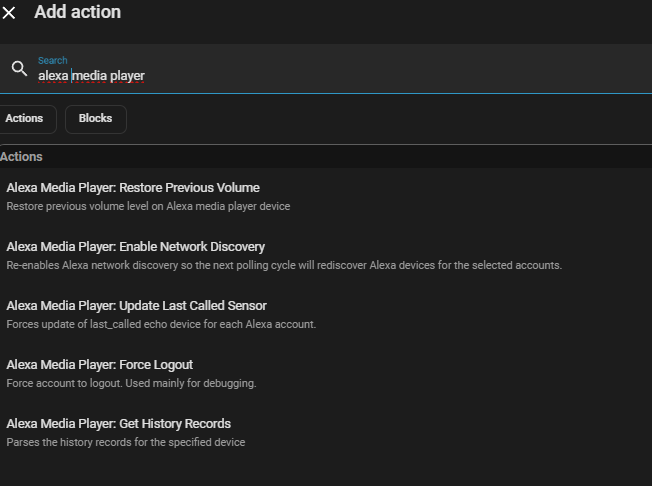Click the 'Forces update of last_called' description
This screenshot has height=486, width=652.
tap(161, 325)
